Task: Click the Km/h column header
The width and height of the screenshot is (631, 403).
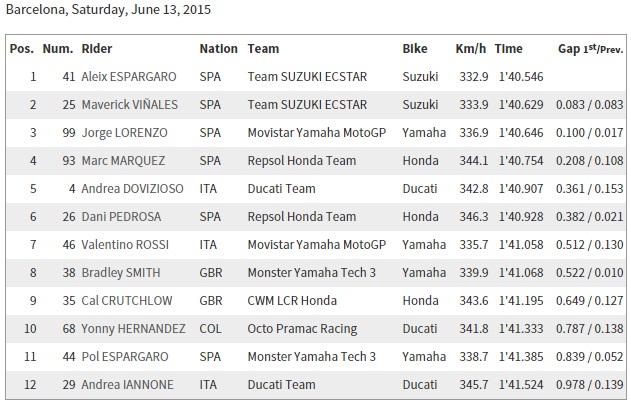Action: (x=470, y=49)
